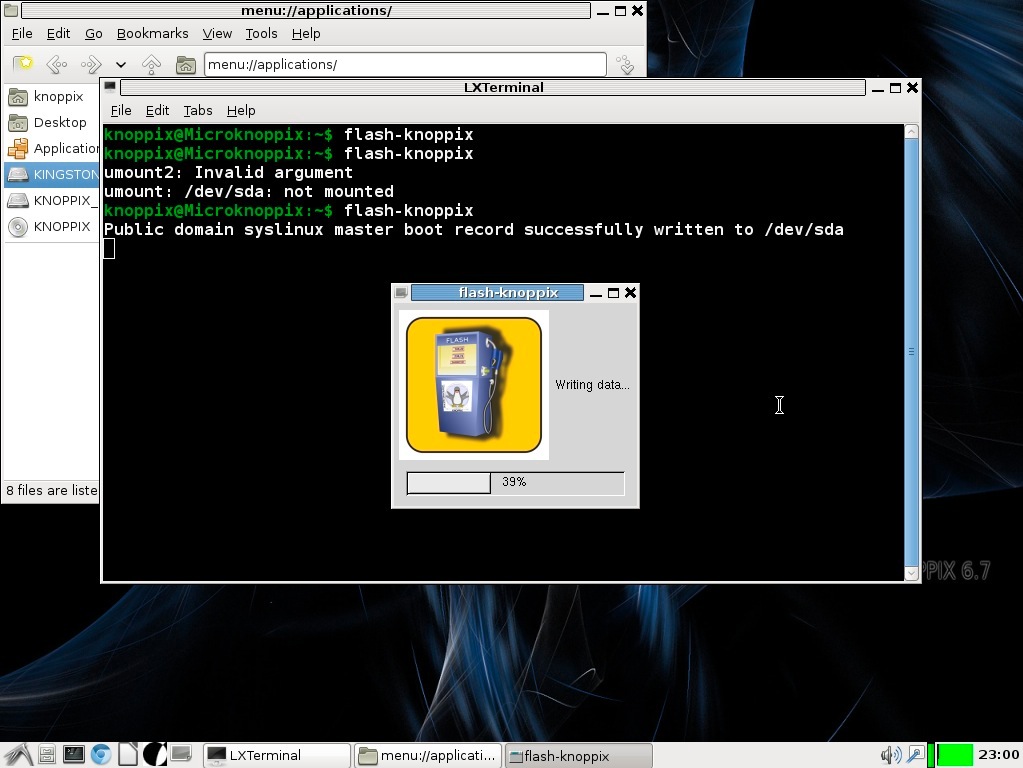The width and height of the screenshot is (1023, 768).
Task: Click the go/jump icon beside the address bar
Action: coord(625,64)
